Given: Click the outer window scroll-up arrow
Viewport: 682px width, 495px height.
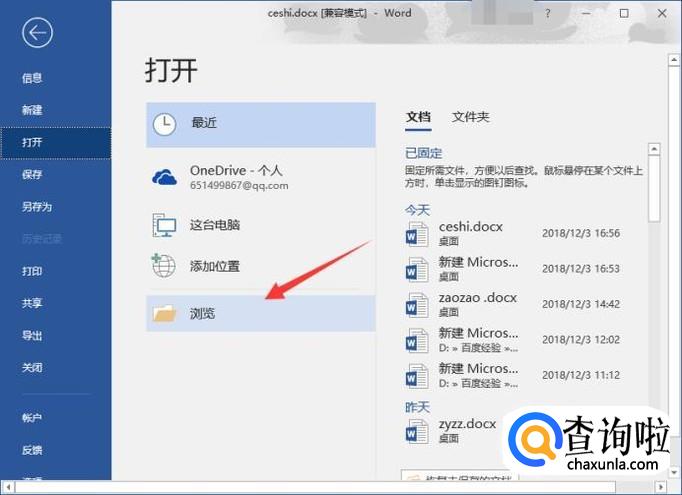Looking at the screenshot, I should [674, 60].
